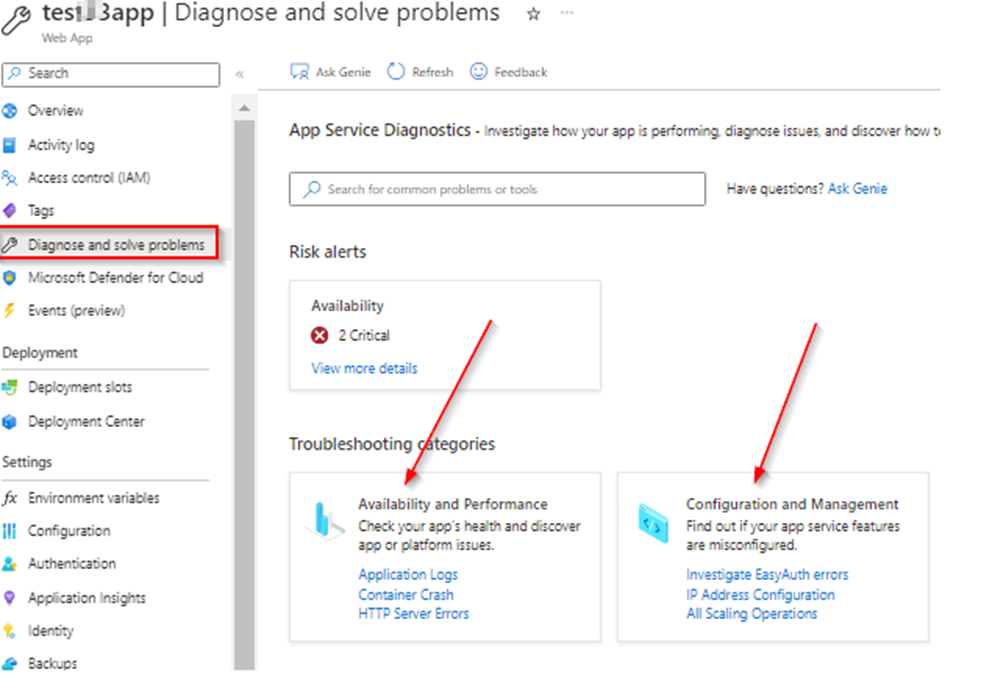The image size is (981, 678).
Task: Click Refresh in the top toolbar
Action: coord(419,71)
